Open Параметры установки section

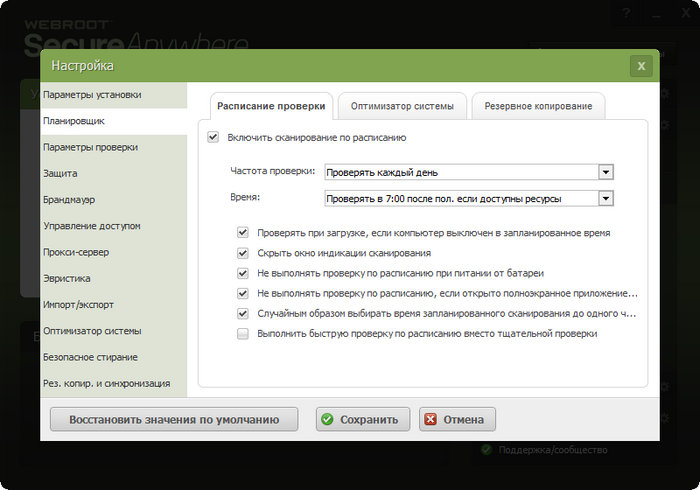click(113, 95)
